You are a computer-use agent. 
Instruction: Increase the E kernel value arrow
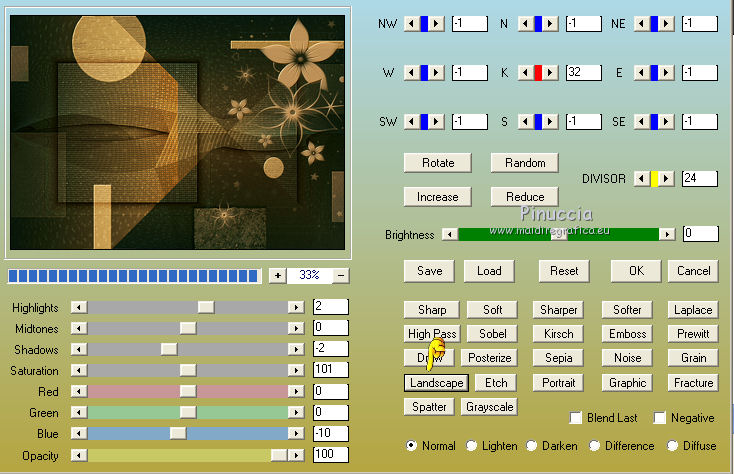(x=666, y=73)
